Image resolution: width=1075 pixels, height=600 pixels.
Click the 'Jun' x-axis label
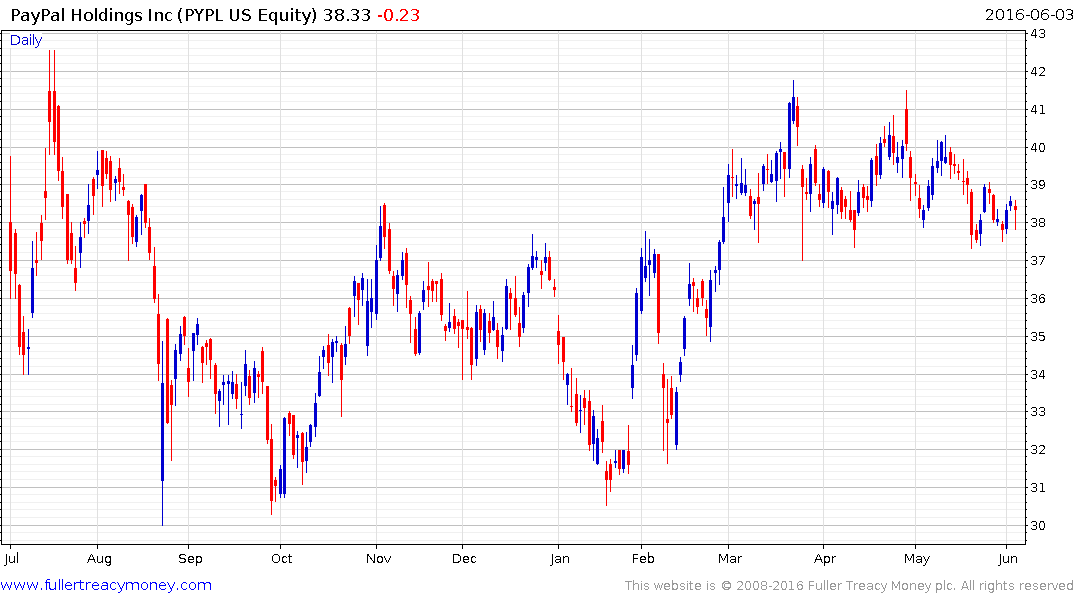1008,558
